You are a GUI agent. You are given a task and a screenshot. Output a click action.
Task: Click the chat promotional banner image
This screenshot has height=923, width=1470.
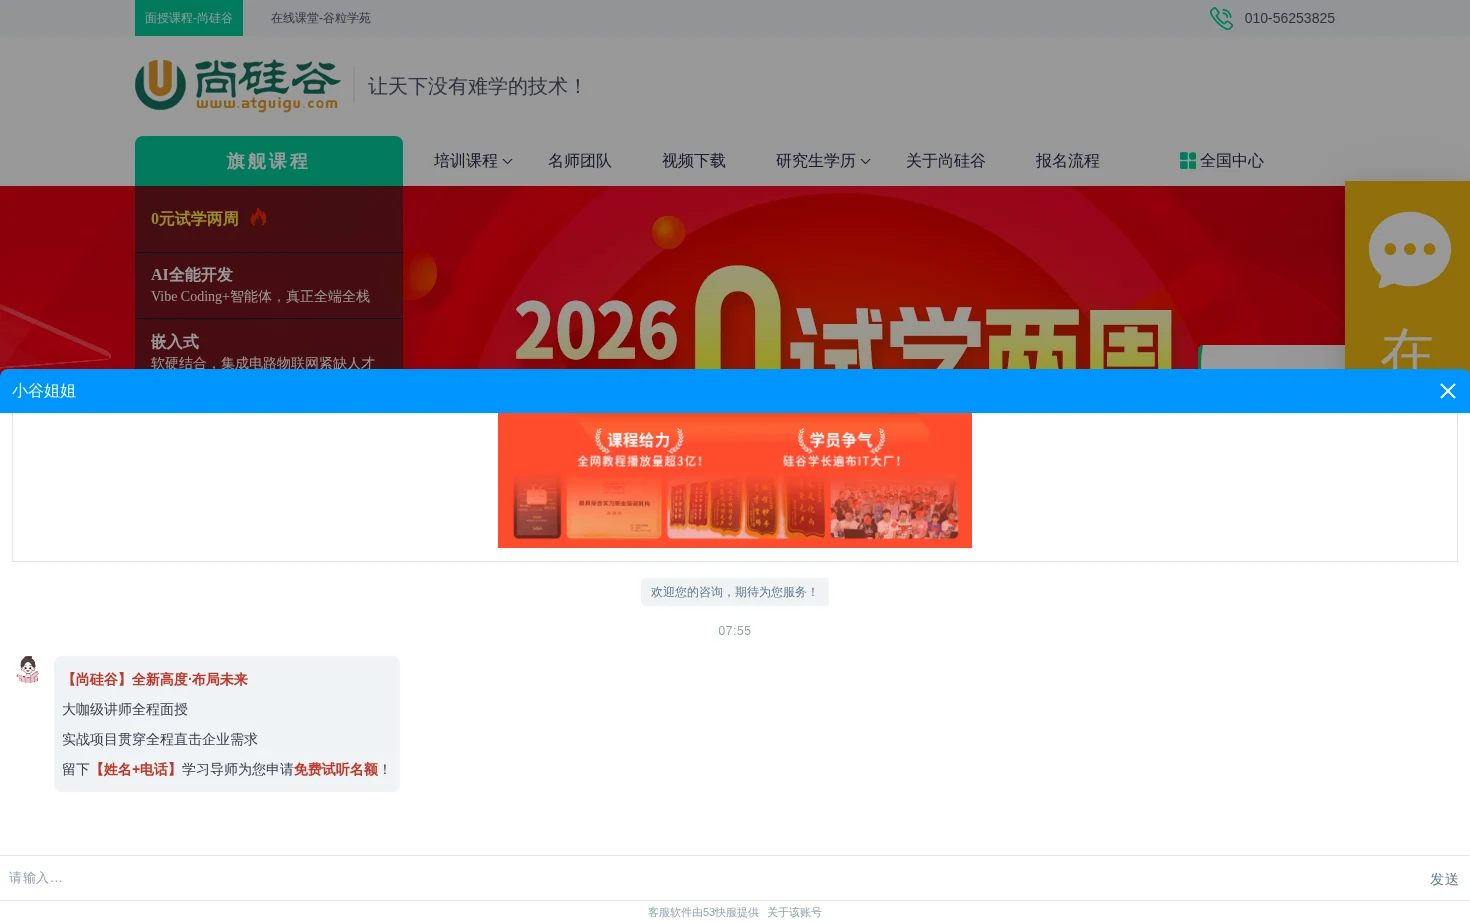point(735,480)
